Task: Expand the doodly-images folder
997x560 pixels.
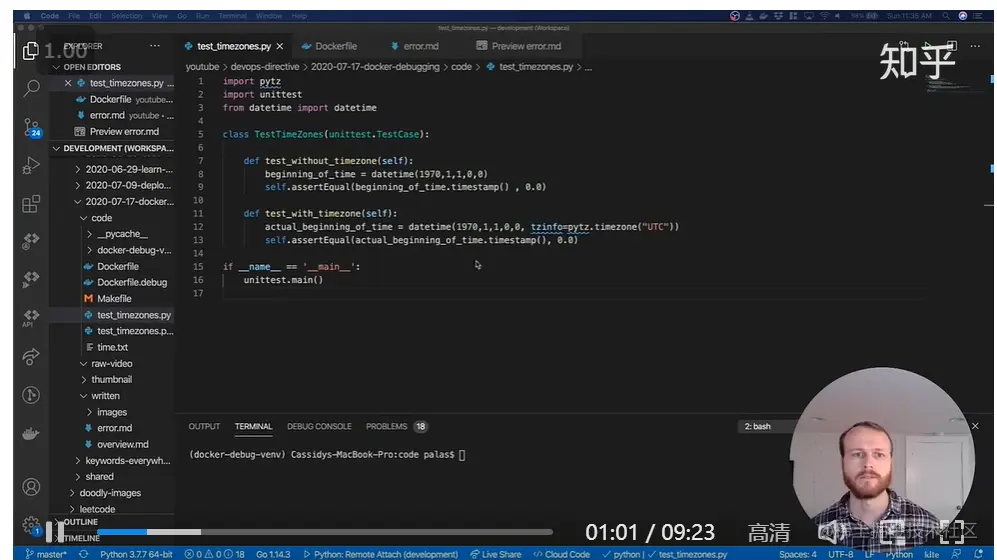Action: click(110, 493)
